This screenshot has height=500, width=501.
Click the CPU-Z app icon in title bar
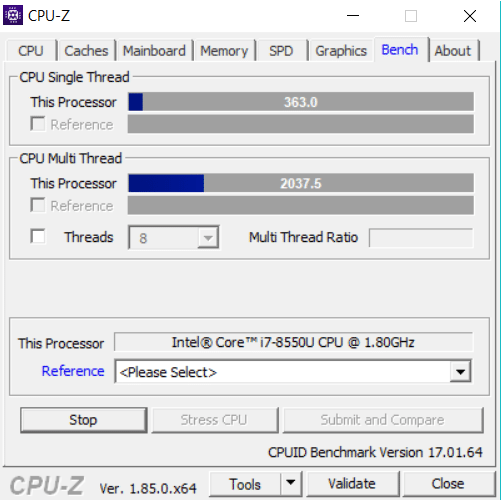pyautogui.click(x=13, y=15)
